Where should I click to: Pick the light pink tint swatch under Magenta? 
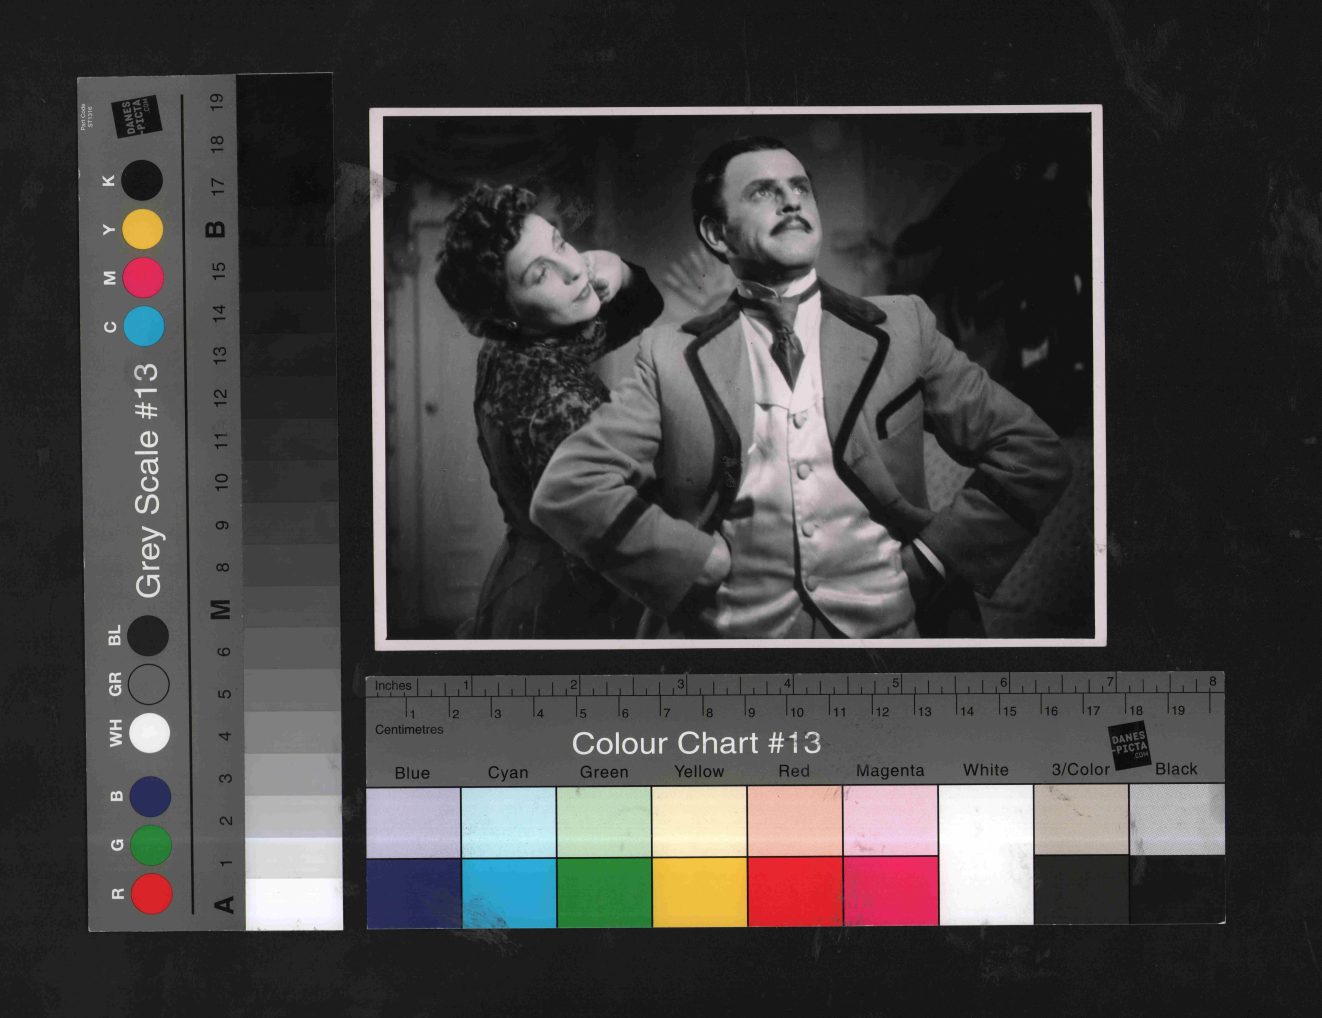[x=890, y=821]
